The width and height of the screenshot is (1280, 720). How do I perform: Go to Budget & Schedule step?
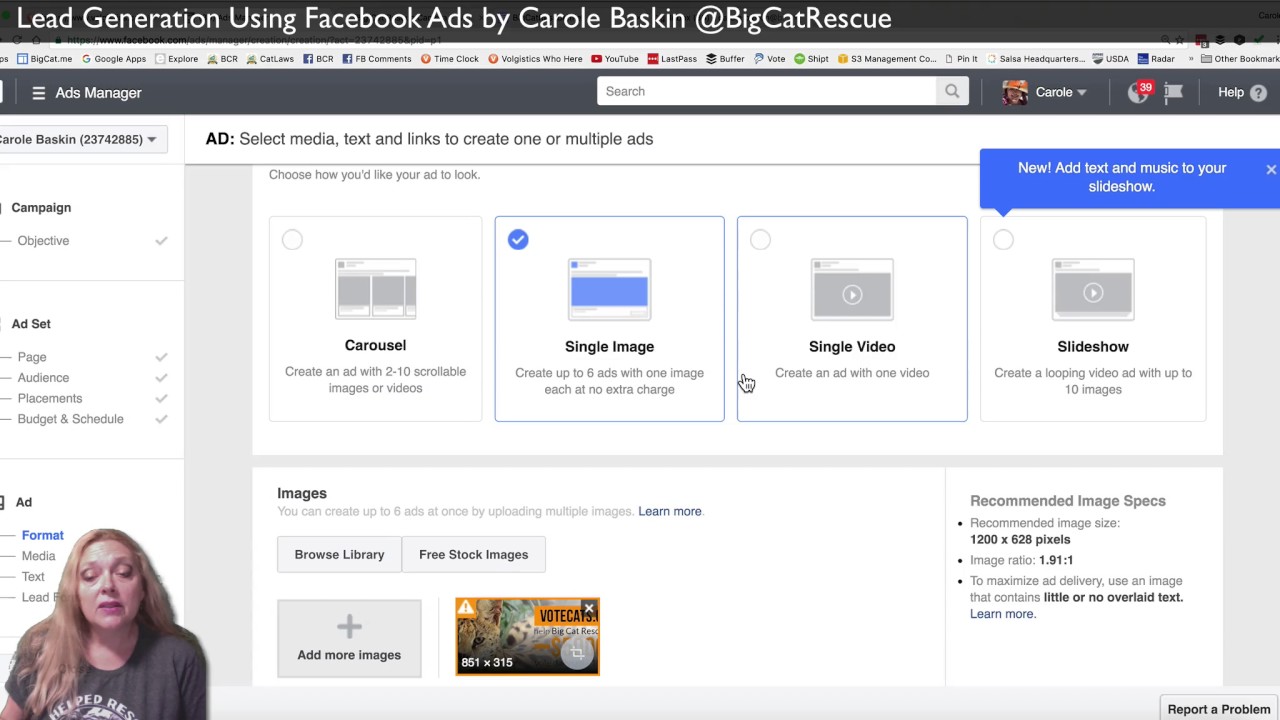click(70, 419)
